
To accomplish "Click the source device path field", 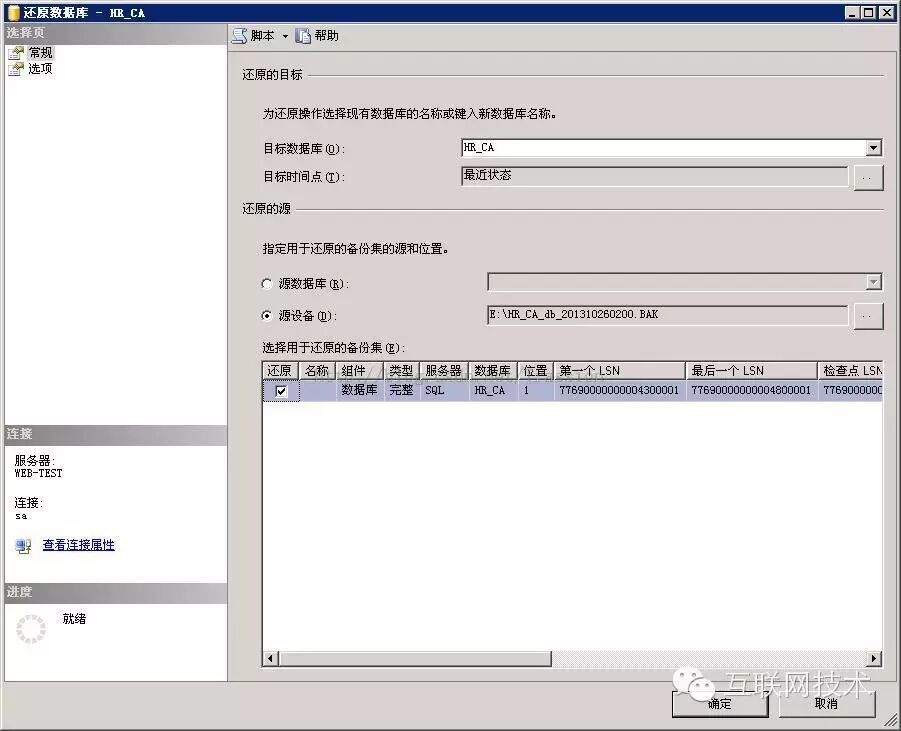I will point(667,315).
